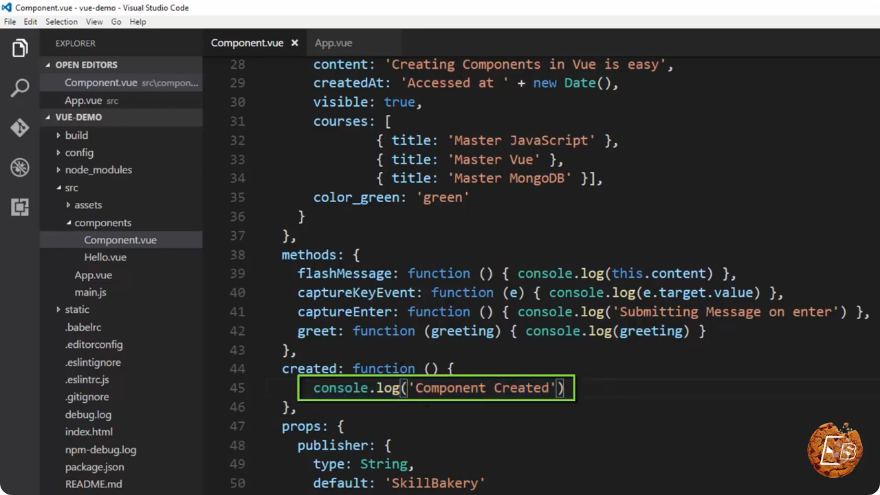Open the Source Control git icon
The width and height of the screenshot is (880, 495).
pyautogui.click(x=20, y=127)
